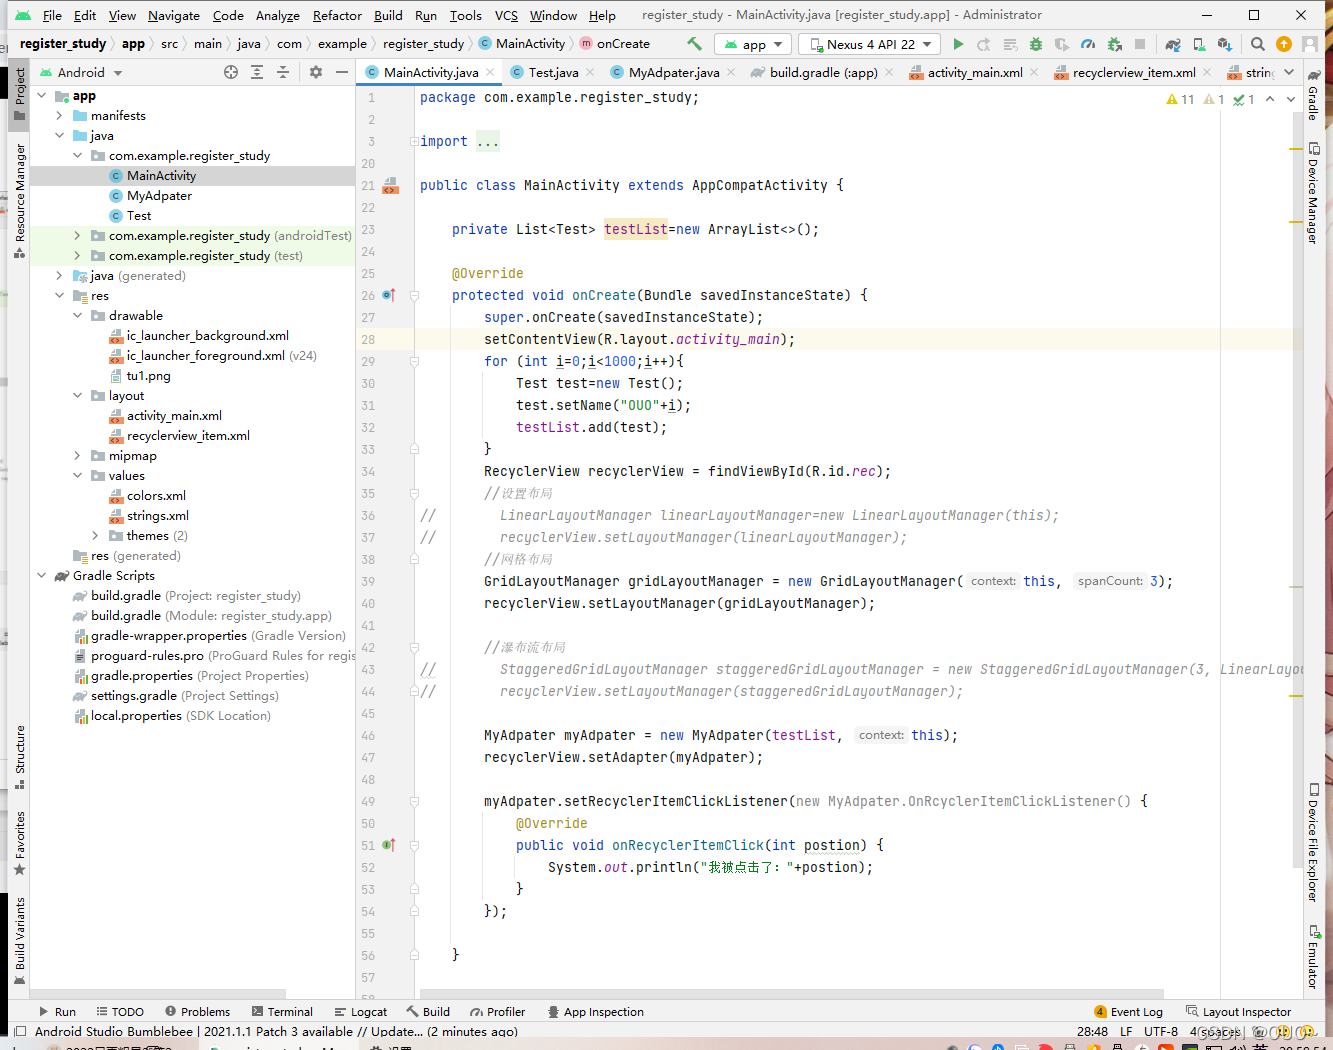The height and width of the screenshot is (1050, 1333).
Task: Click the account avatar icon in toolbar
Action: 1310,44
